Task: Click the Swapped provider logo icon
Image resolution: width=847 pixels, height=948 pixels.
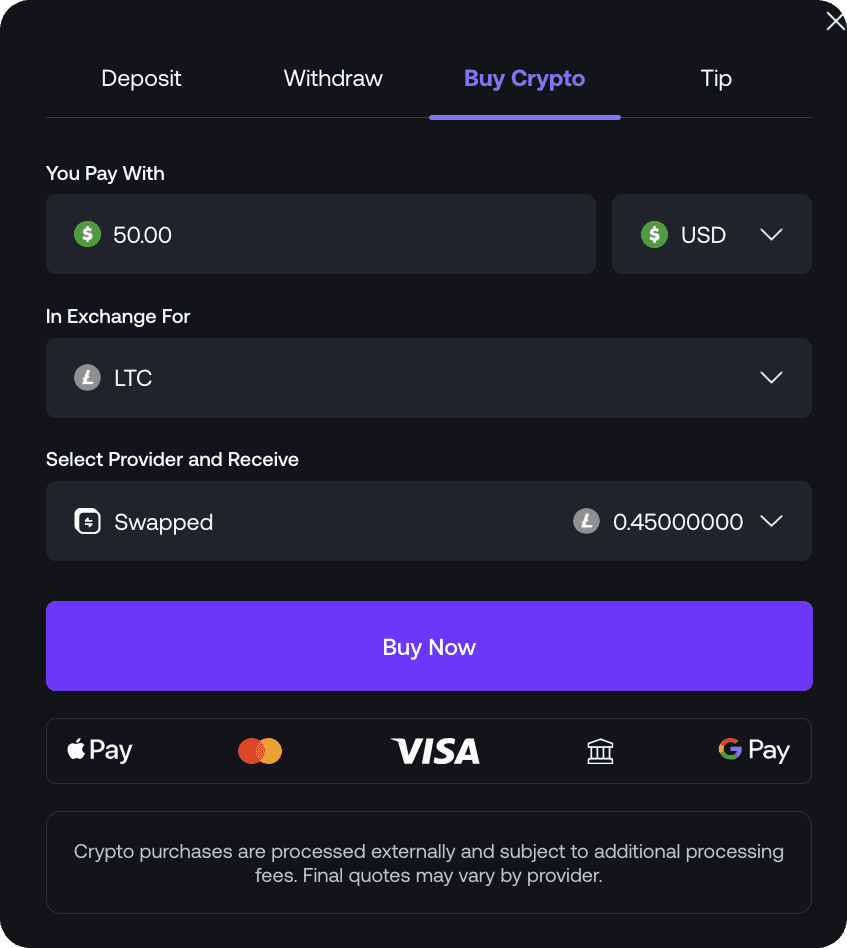Action: 88,522
